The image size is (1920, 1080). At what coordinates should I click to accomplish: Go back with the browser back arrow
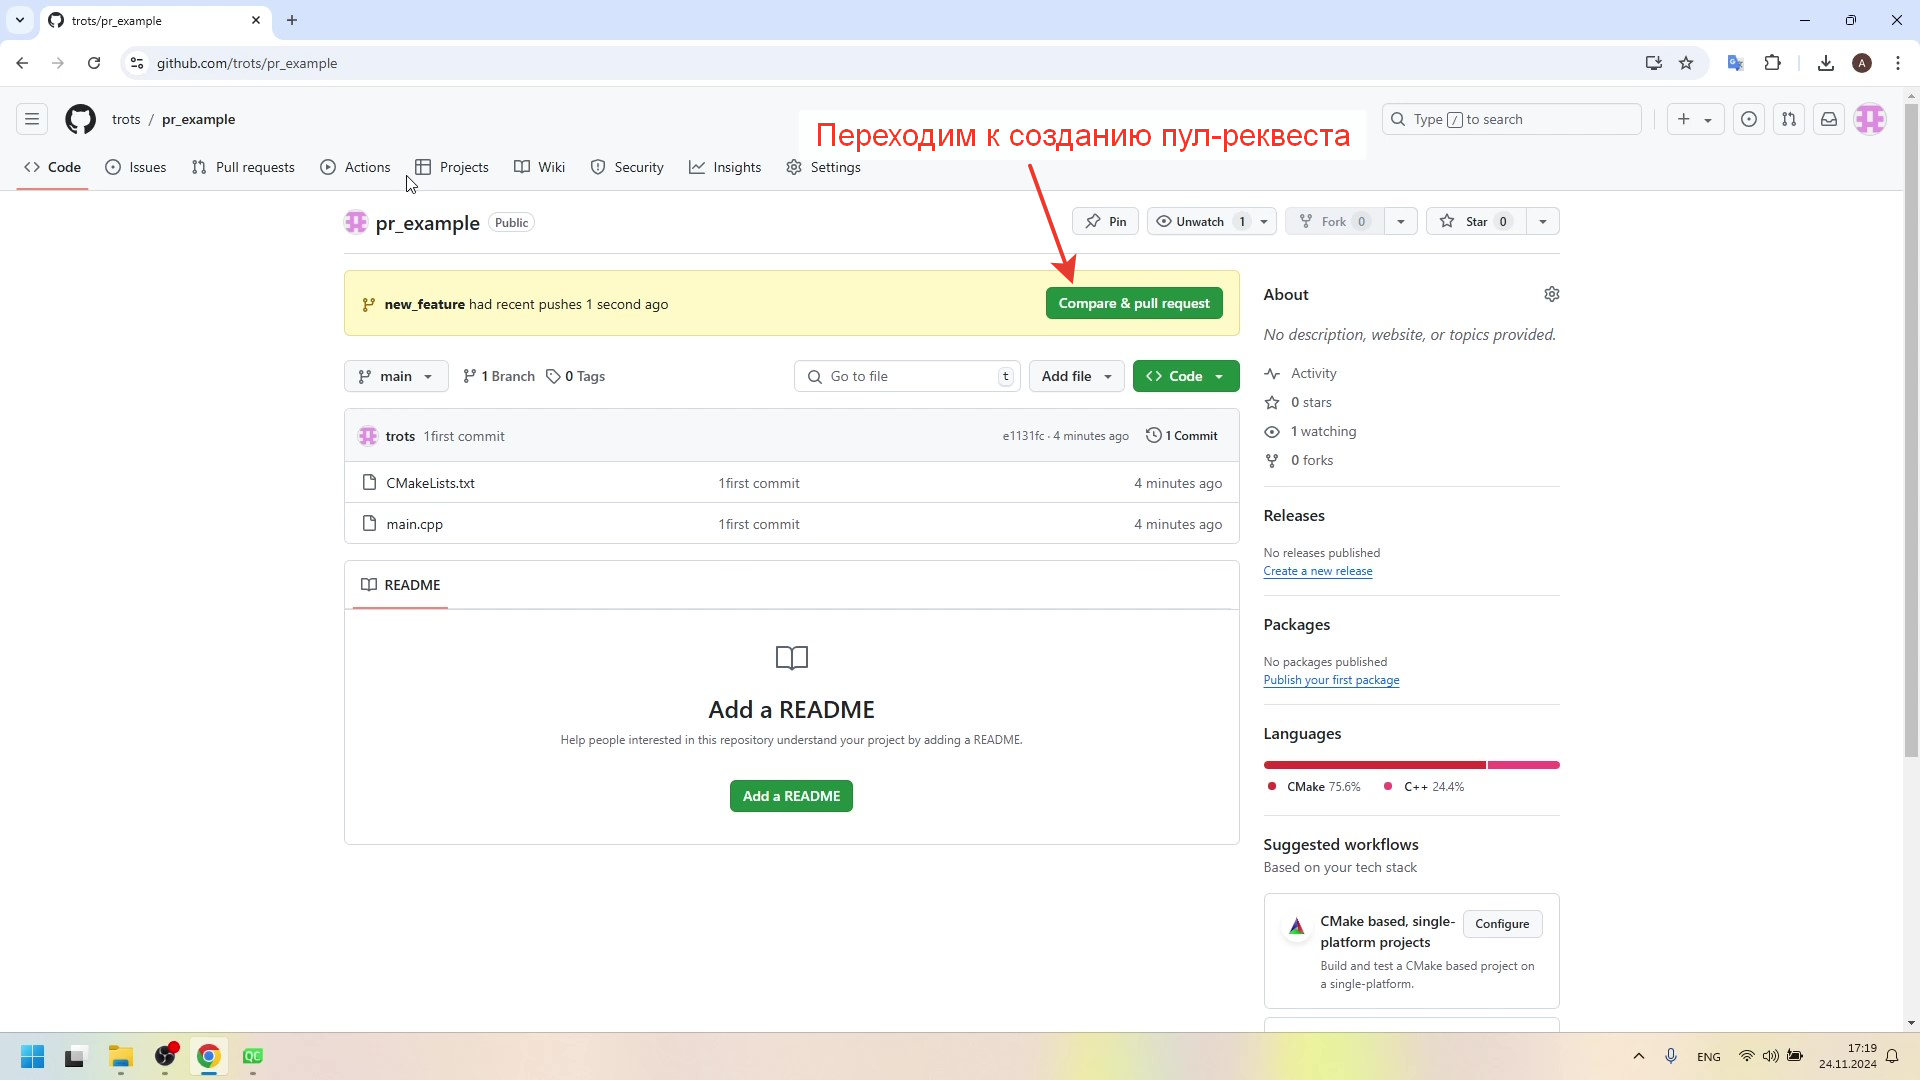click(x=22, y=63)
